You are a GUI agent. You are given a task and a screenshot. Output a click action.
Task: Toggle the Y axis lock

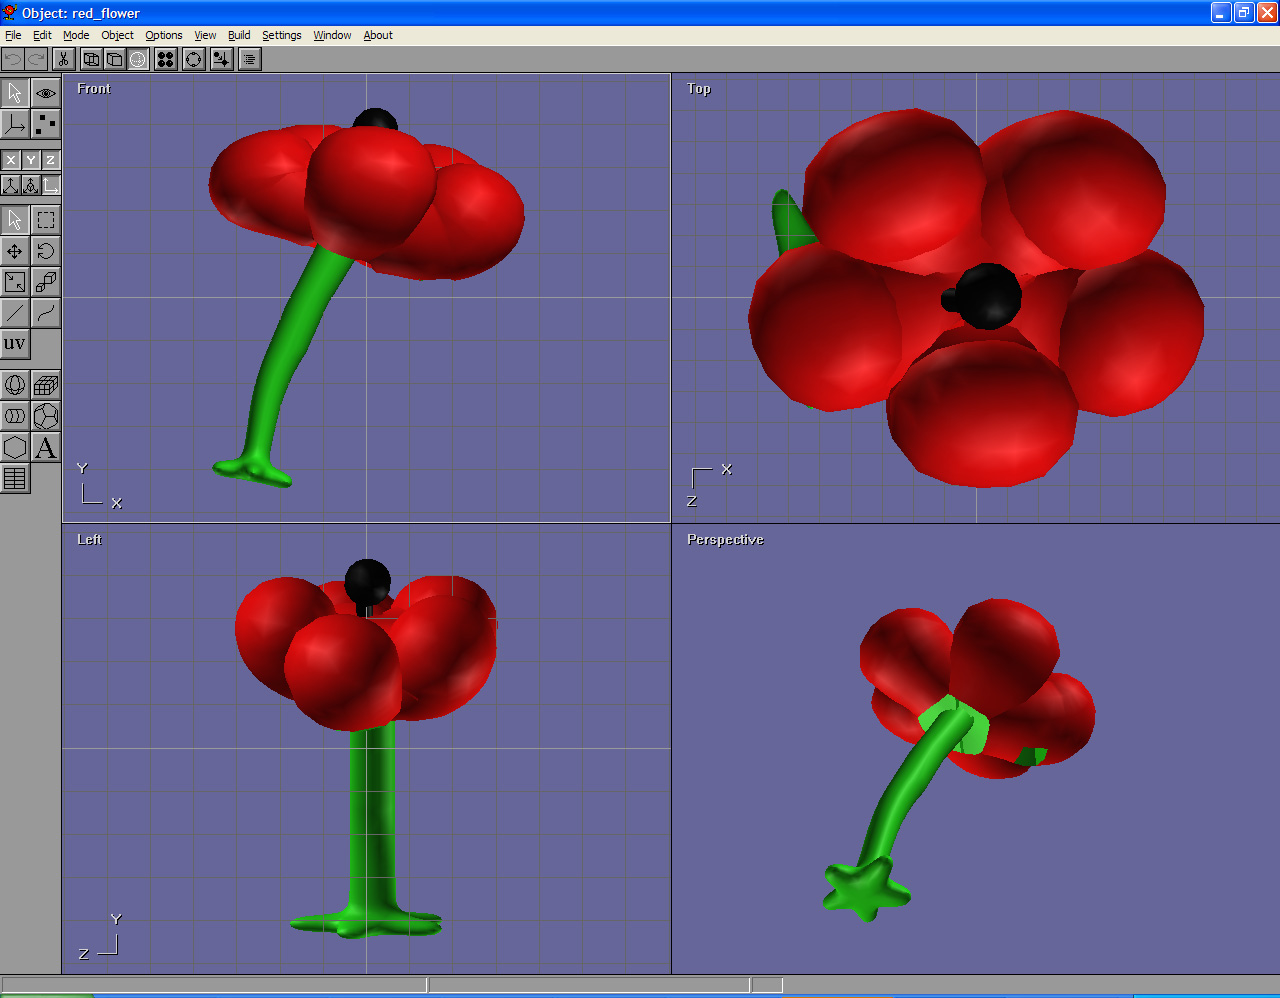point(31,160)
